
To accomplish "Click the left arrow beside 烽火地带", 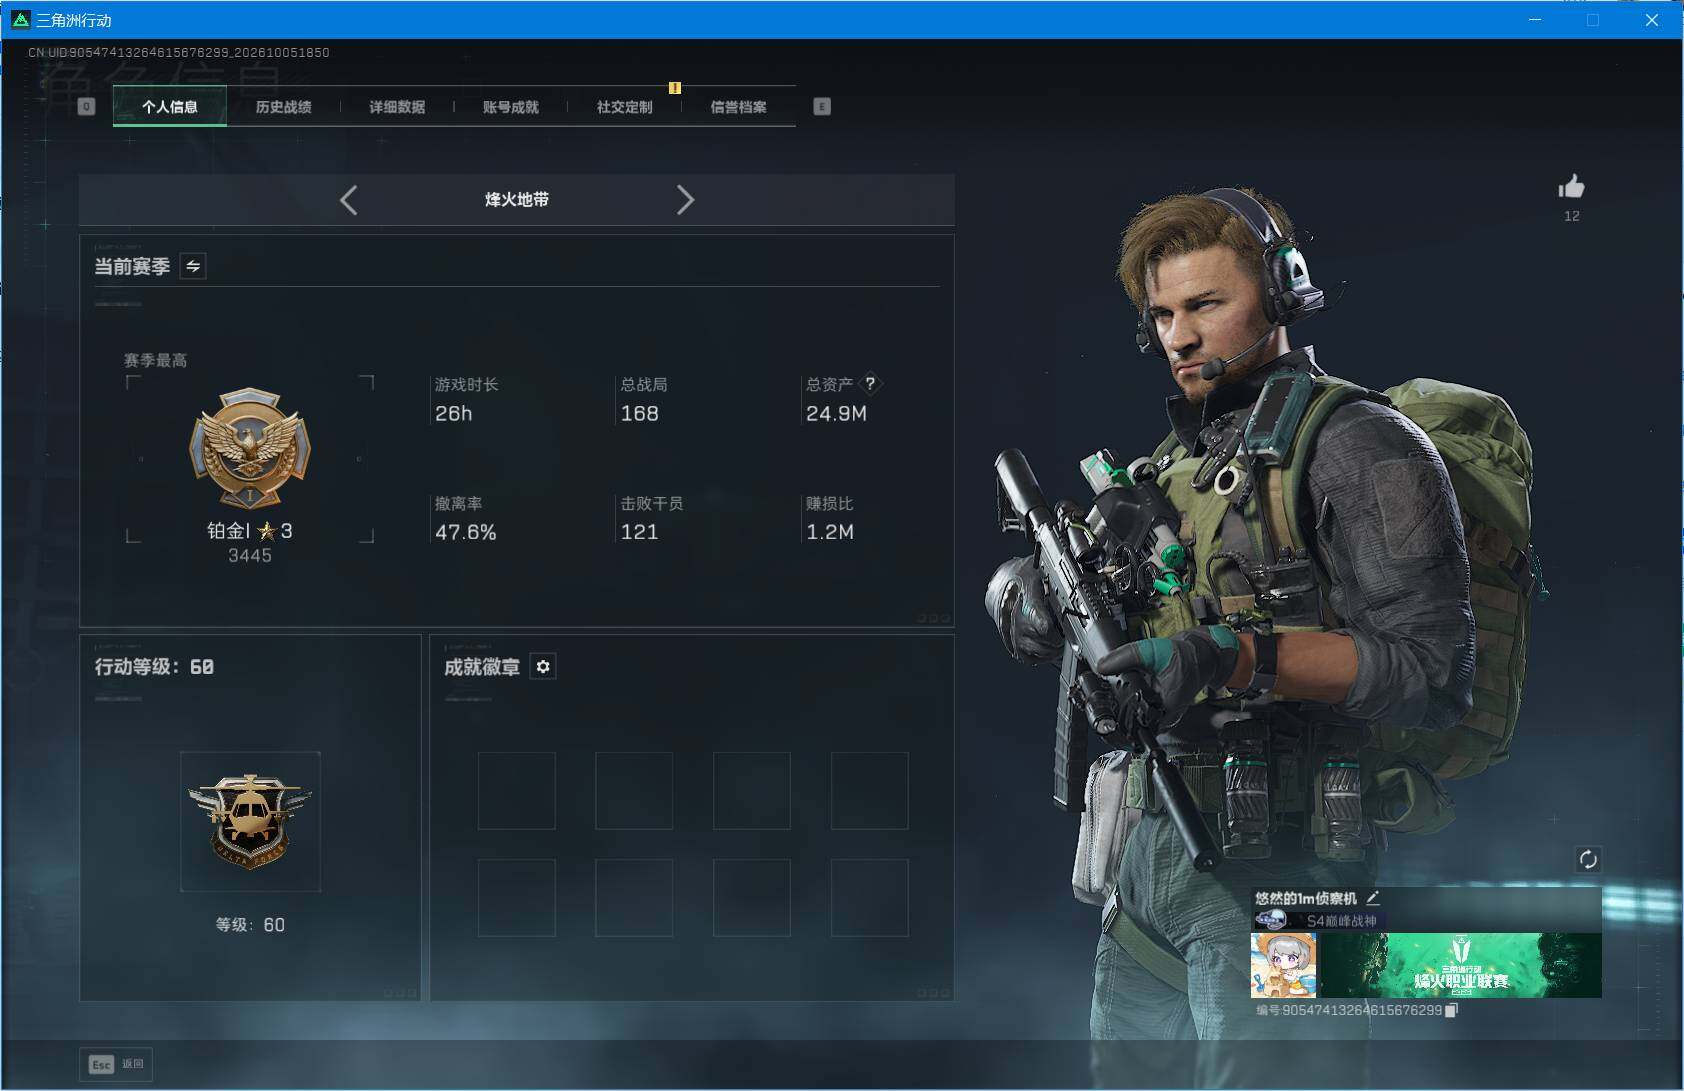I will tap(348, 200).
